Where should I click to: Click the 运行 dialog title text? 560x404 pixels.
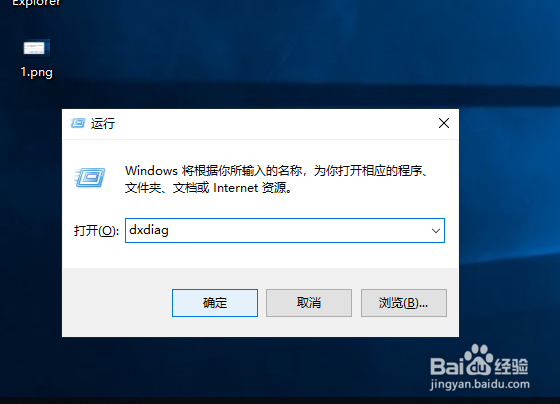tap(103, 124)
